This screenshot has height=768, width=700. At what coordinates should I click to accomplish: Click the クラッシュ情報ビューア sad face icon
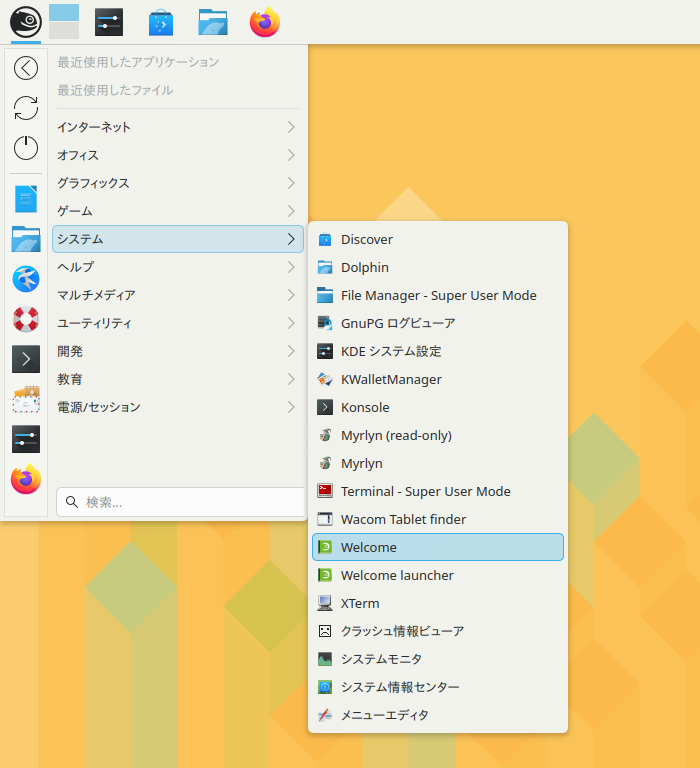pyautogui.click(x=325, y=631)
